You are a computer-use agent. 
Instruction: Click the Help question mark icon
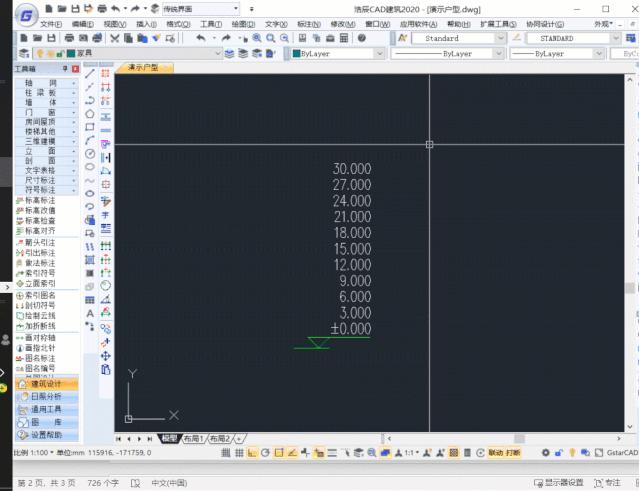[361, 38]
